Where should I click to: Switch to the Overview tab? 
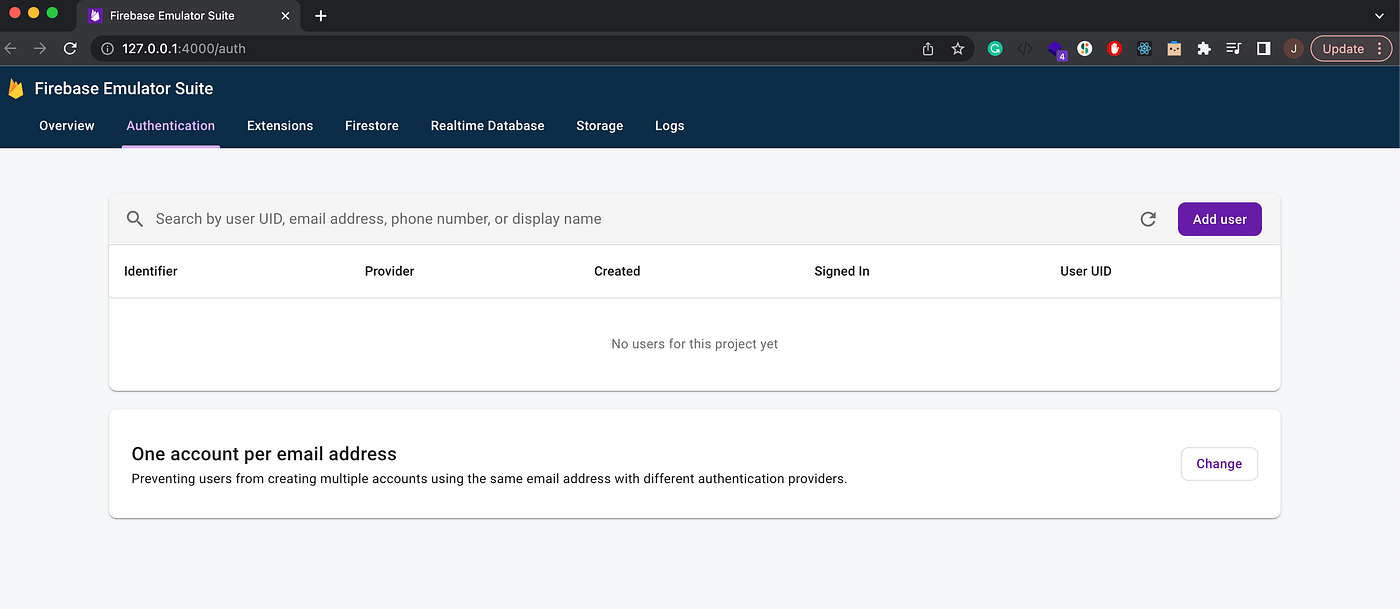pos(67,126)
